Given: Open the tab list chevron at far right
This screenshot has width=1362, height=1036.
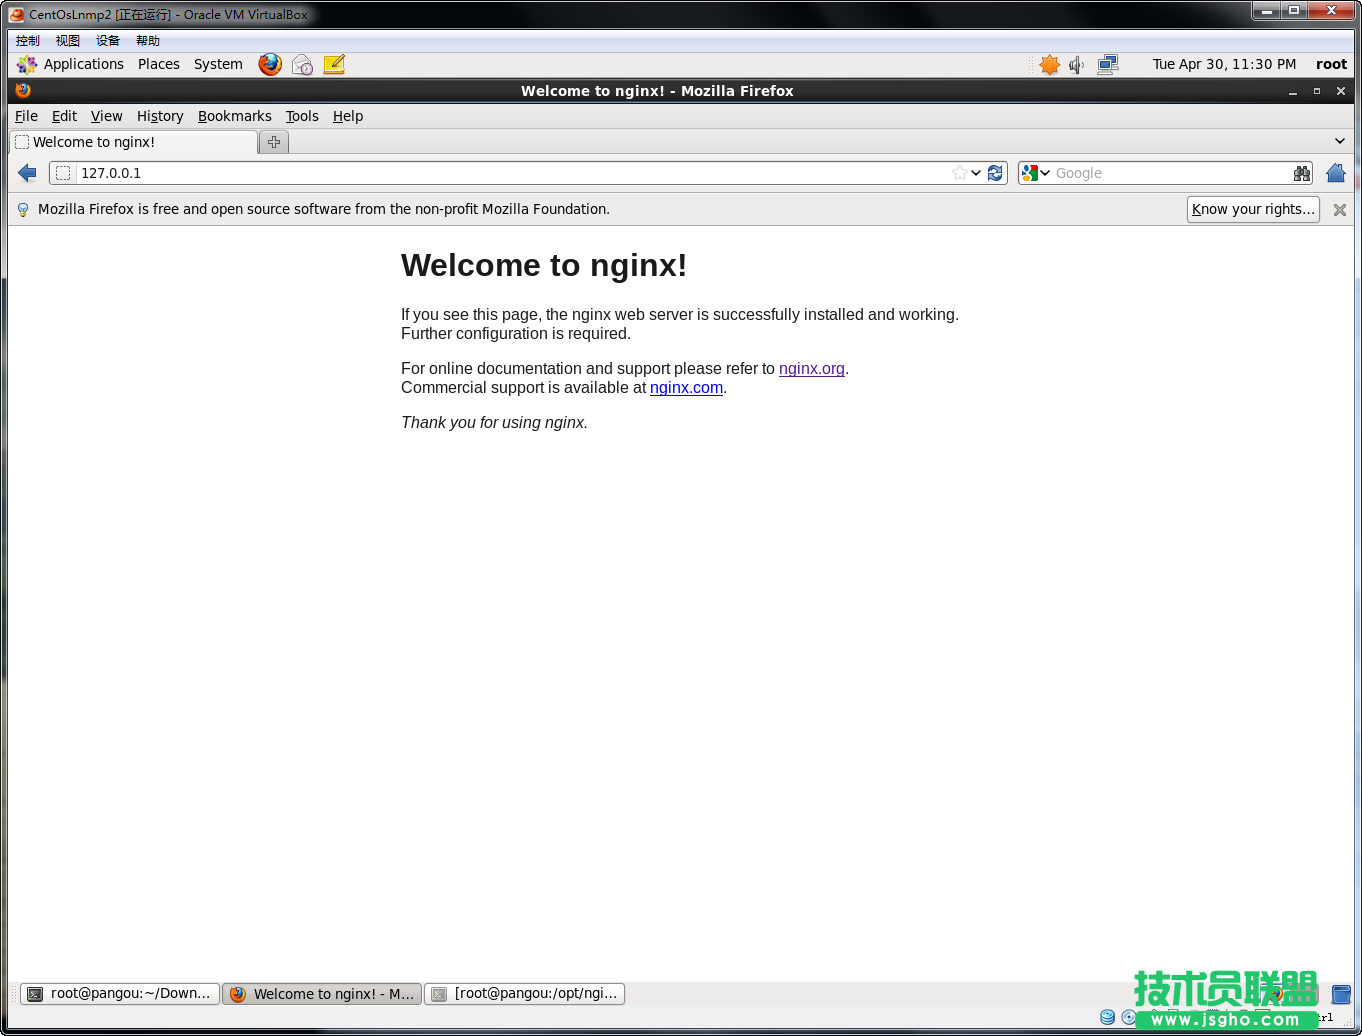Looking at the screenshot, I should click(1340, 141).
